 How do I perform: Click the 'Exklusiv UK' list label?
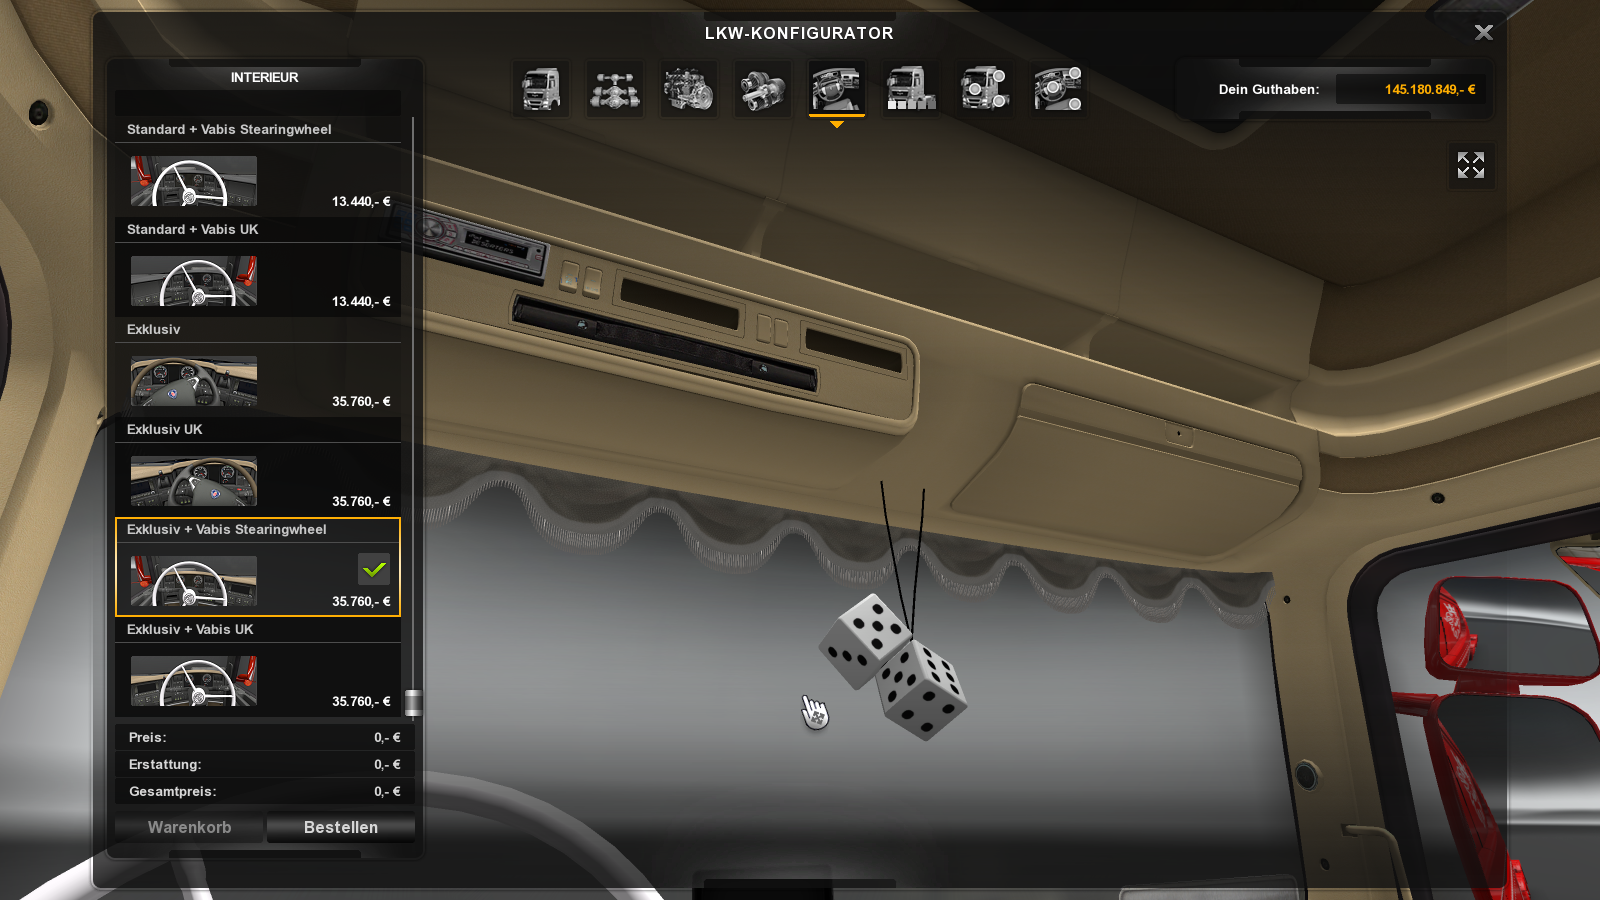(x=165, y=430)
